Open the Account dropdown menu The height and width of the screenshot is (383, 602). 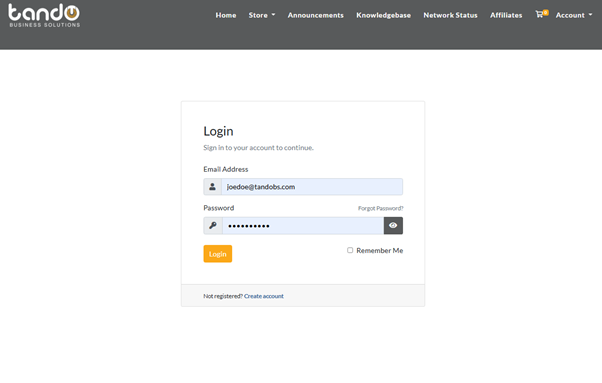pyautogui.click(x=574, y=15)
